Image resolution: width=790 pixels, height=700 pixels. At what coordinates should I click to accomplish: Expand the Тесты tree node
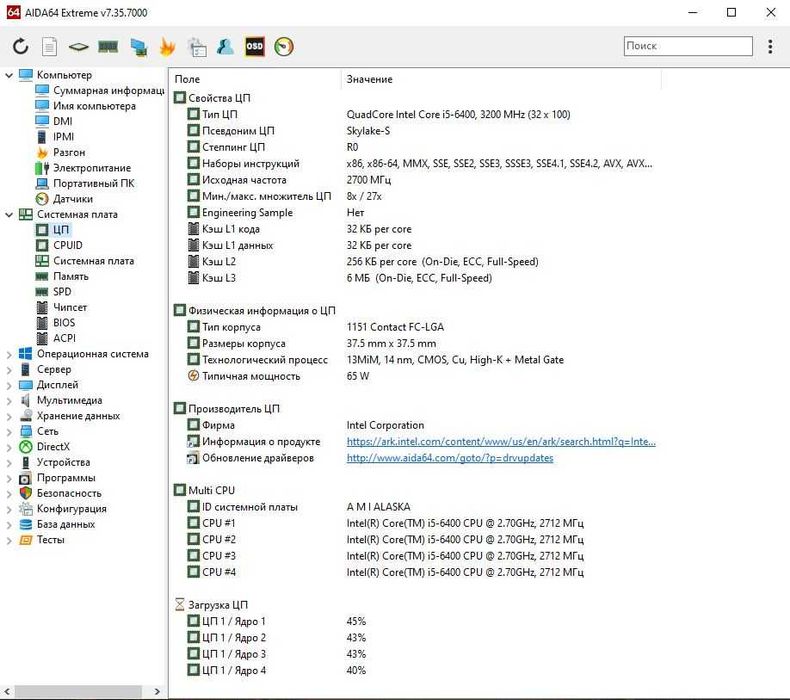pos(9,540)
